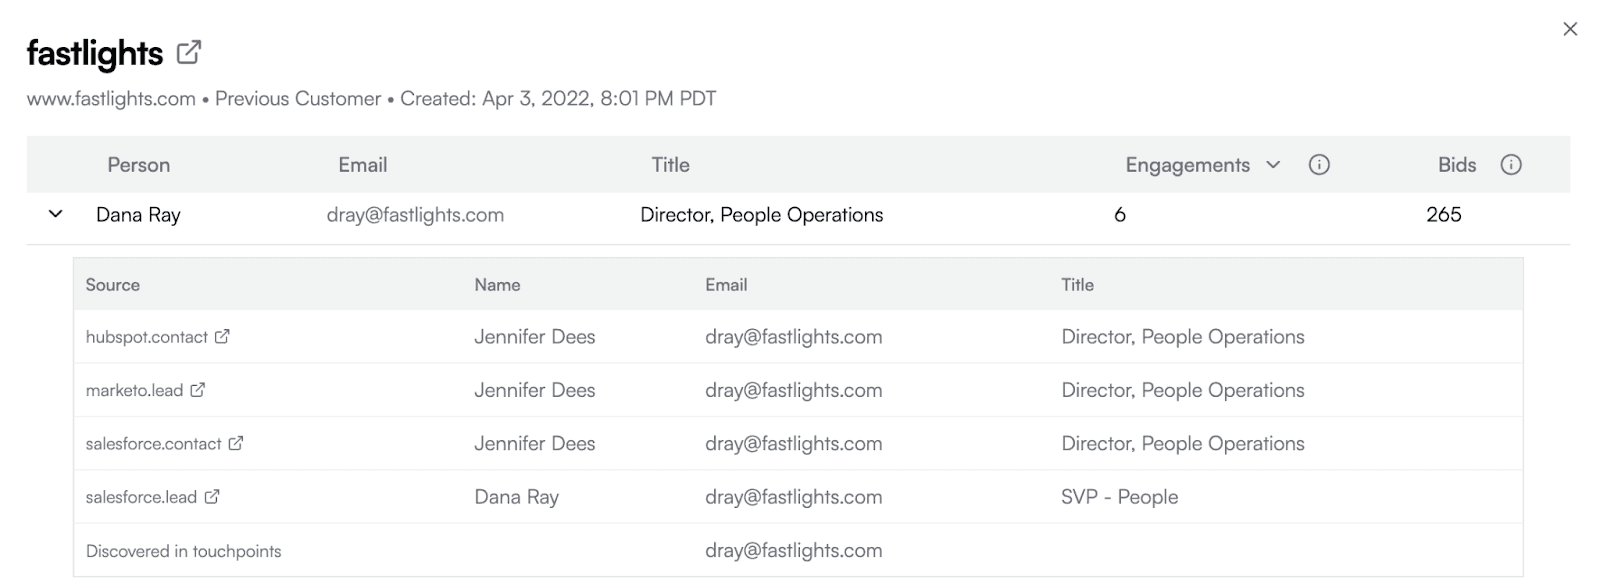Open the salesforce.lead source link
Viewport: 1600px width, 583px height.
(141, 497)
